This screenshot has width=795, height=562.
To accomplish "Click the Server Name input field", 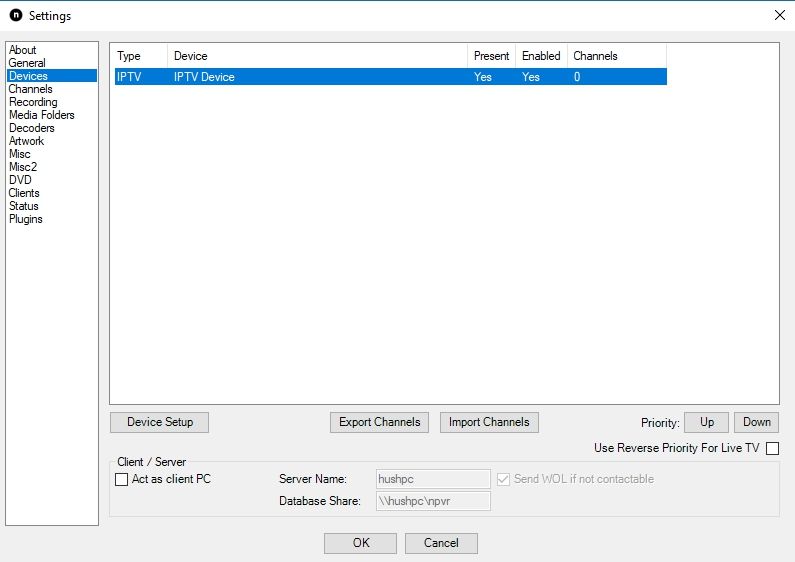I will point(433,479).
